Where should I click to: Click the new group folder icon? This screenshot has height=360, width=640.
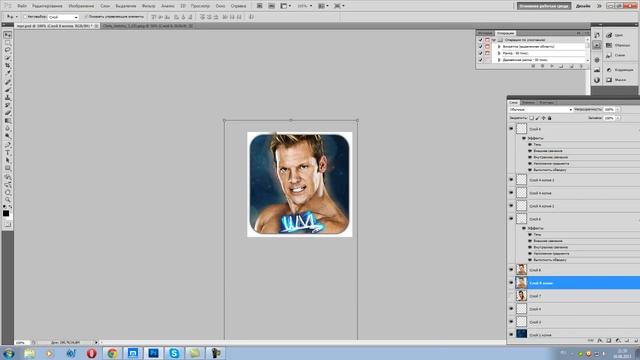point(627,340)
